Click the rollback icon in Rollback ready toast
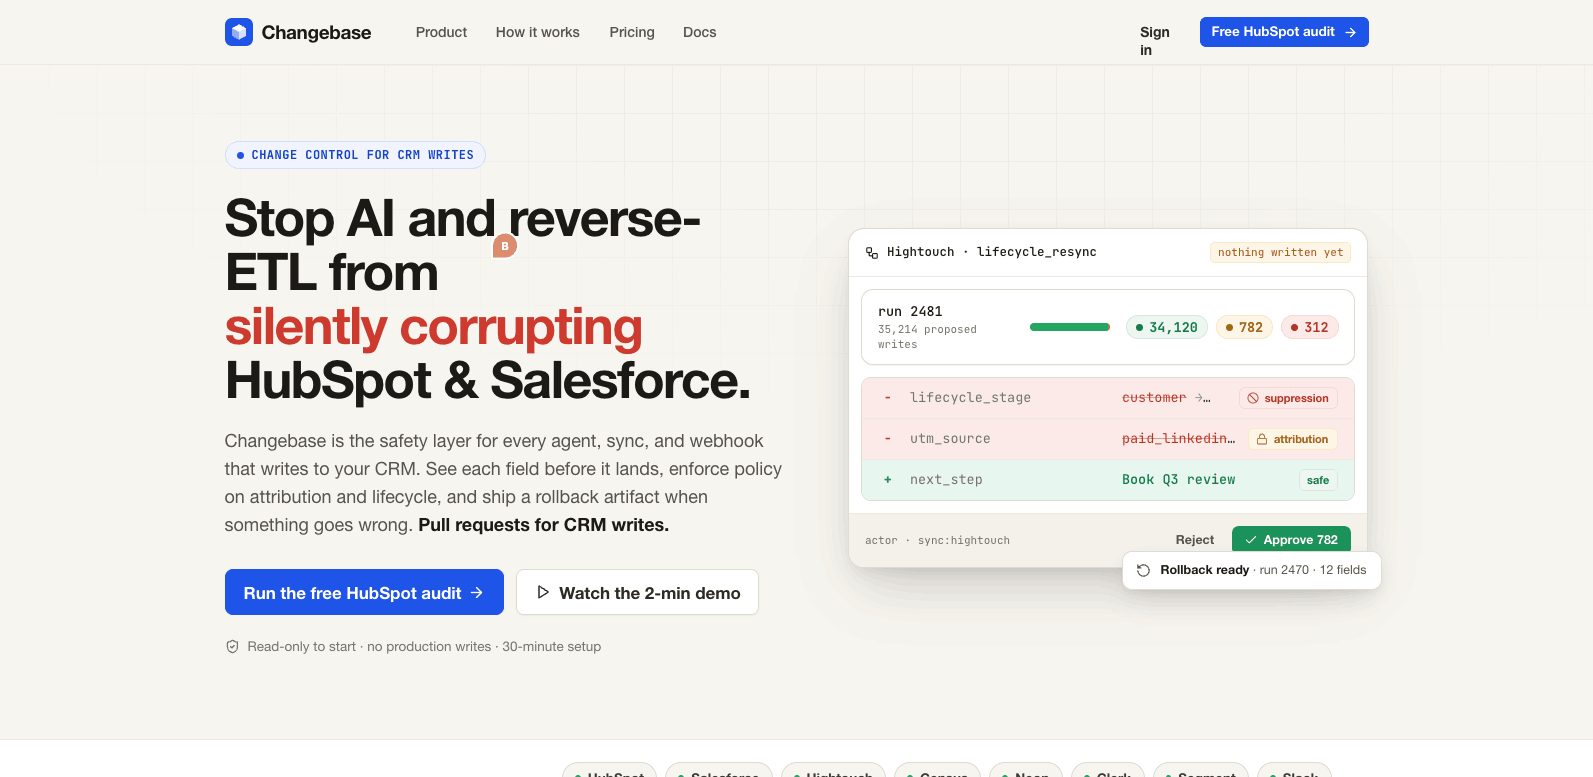Image resolution: width=1593 pixels, height=777 pixels. pyautogui.click(x=1143, y=570)
